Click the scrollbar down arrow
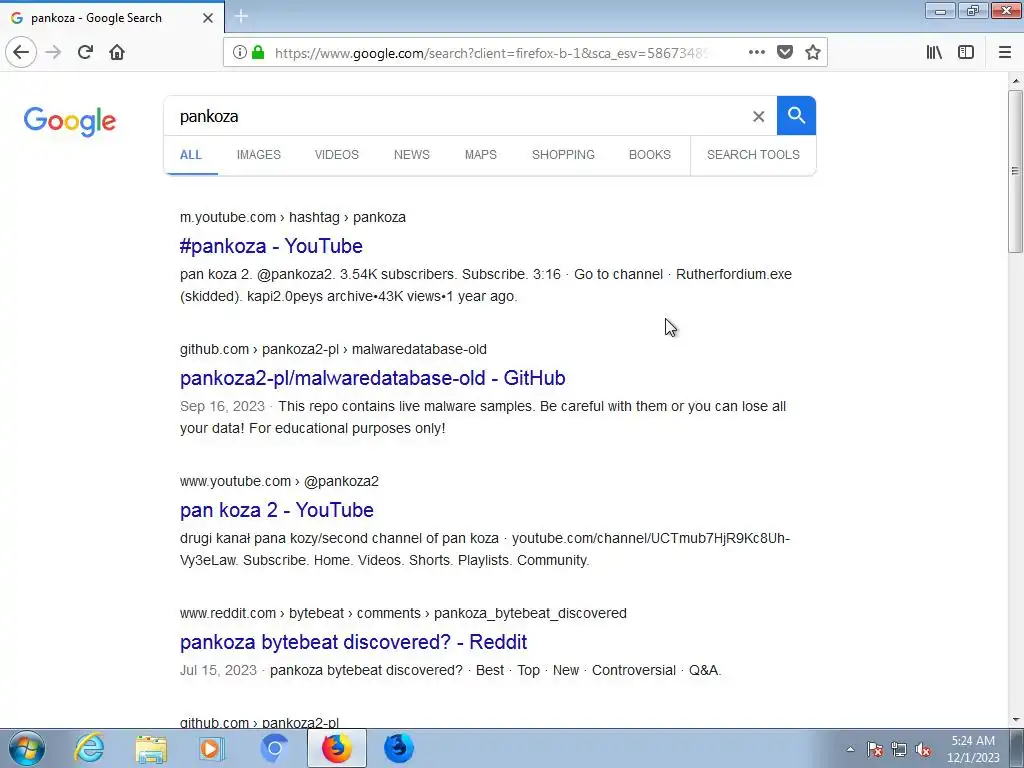Viewport: 1024px width, 768px height. [x=1015, y=720]
